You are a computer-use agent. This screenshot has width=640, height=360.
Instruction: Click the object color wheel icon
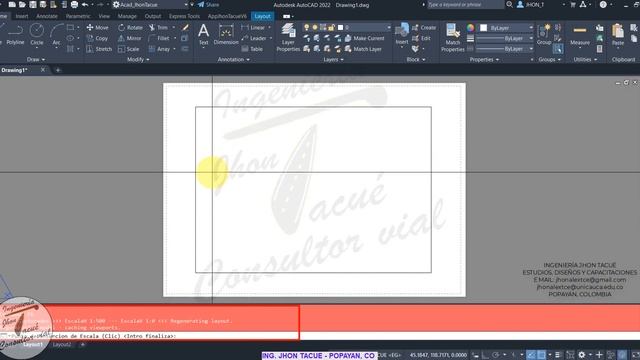(x=471, y=28)
